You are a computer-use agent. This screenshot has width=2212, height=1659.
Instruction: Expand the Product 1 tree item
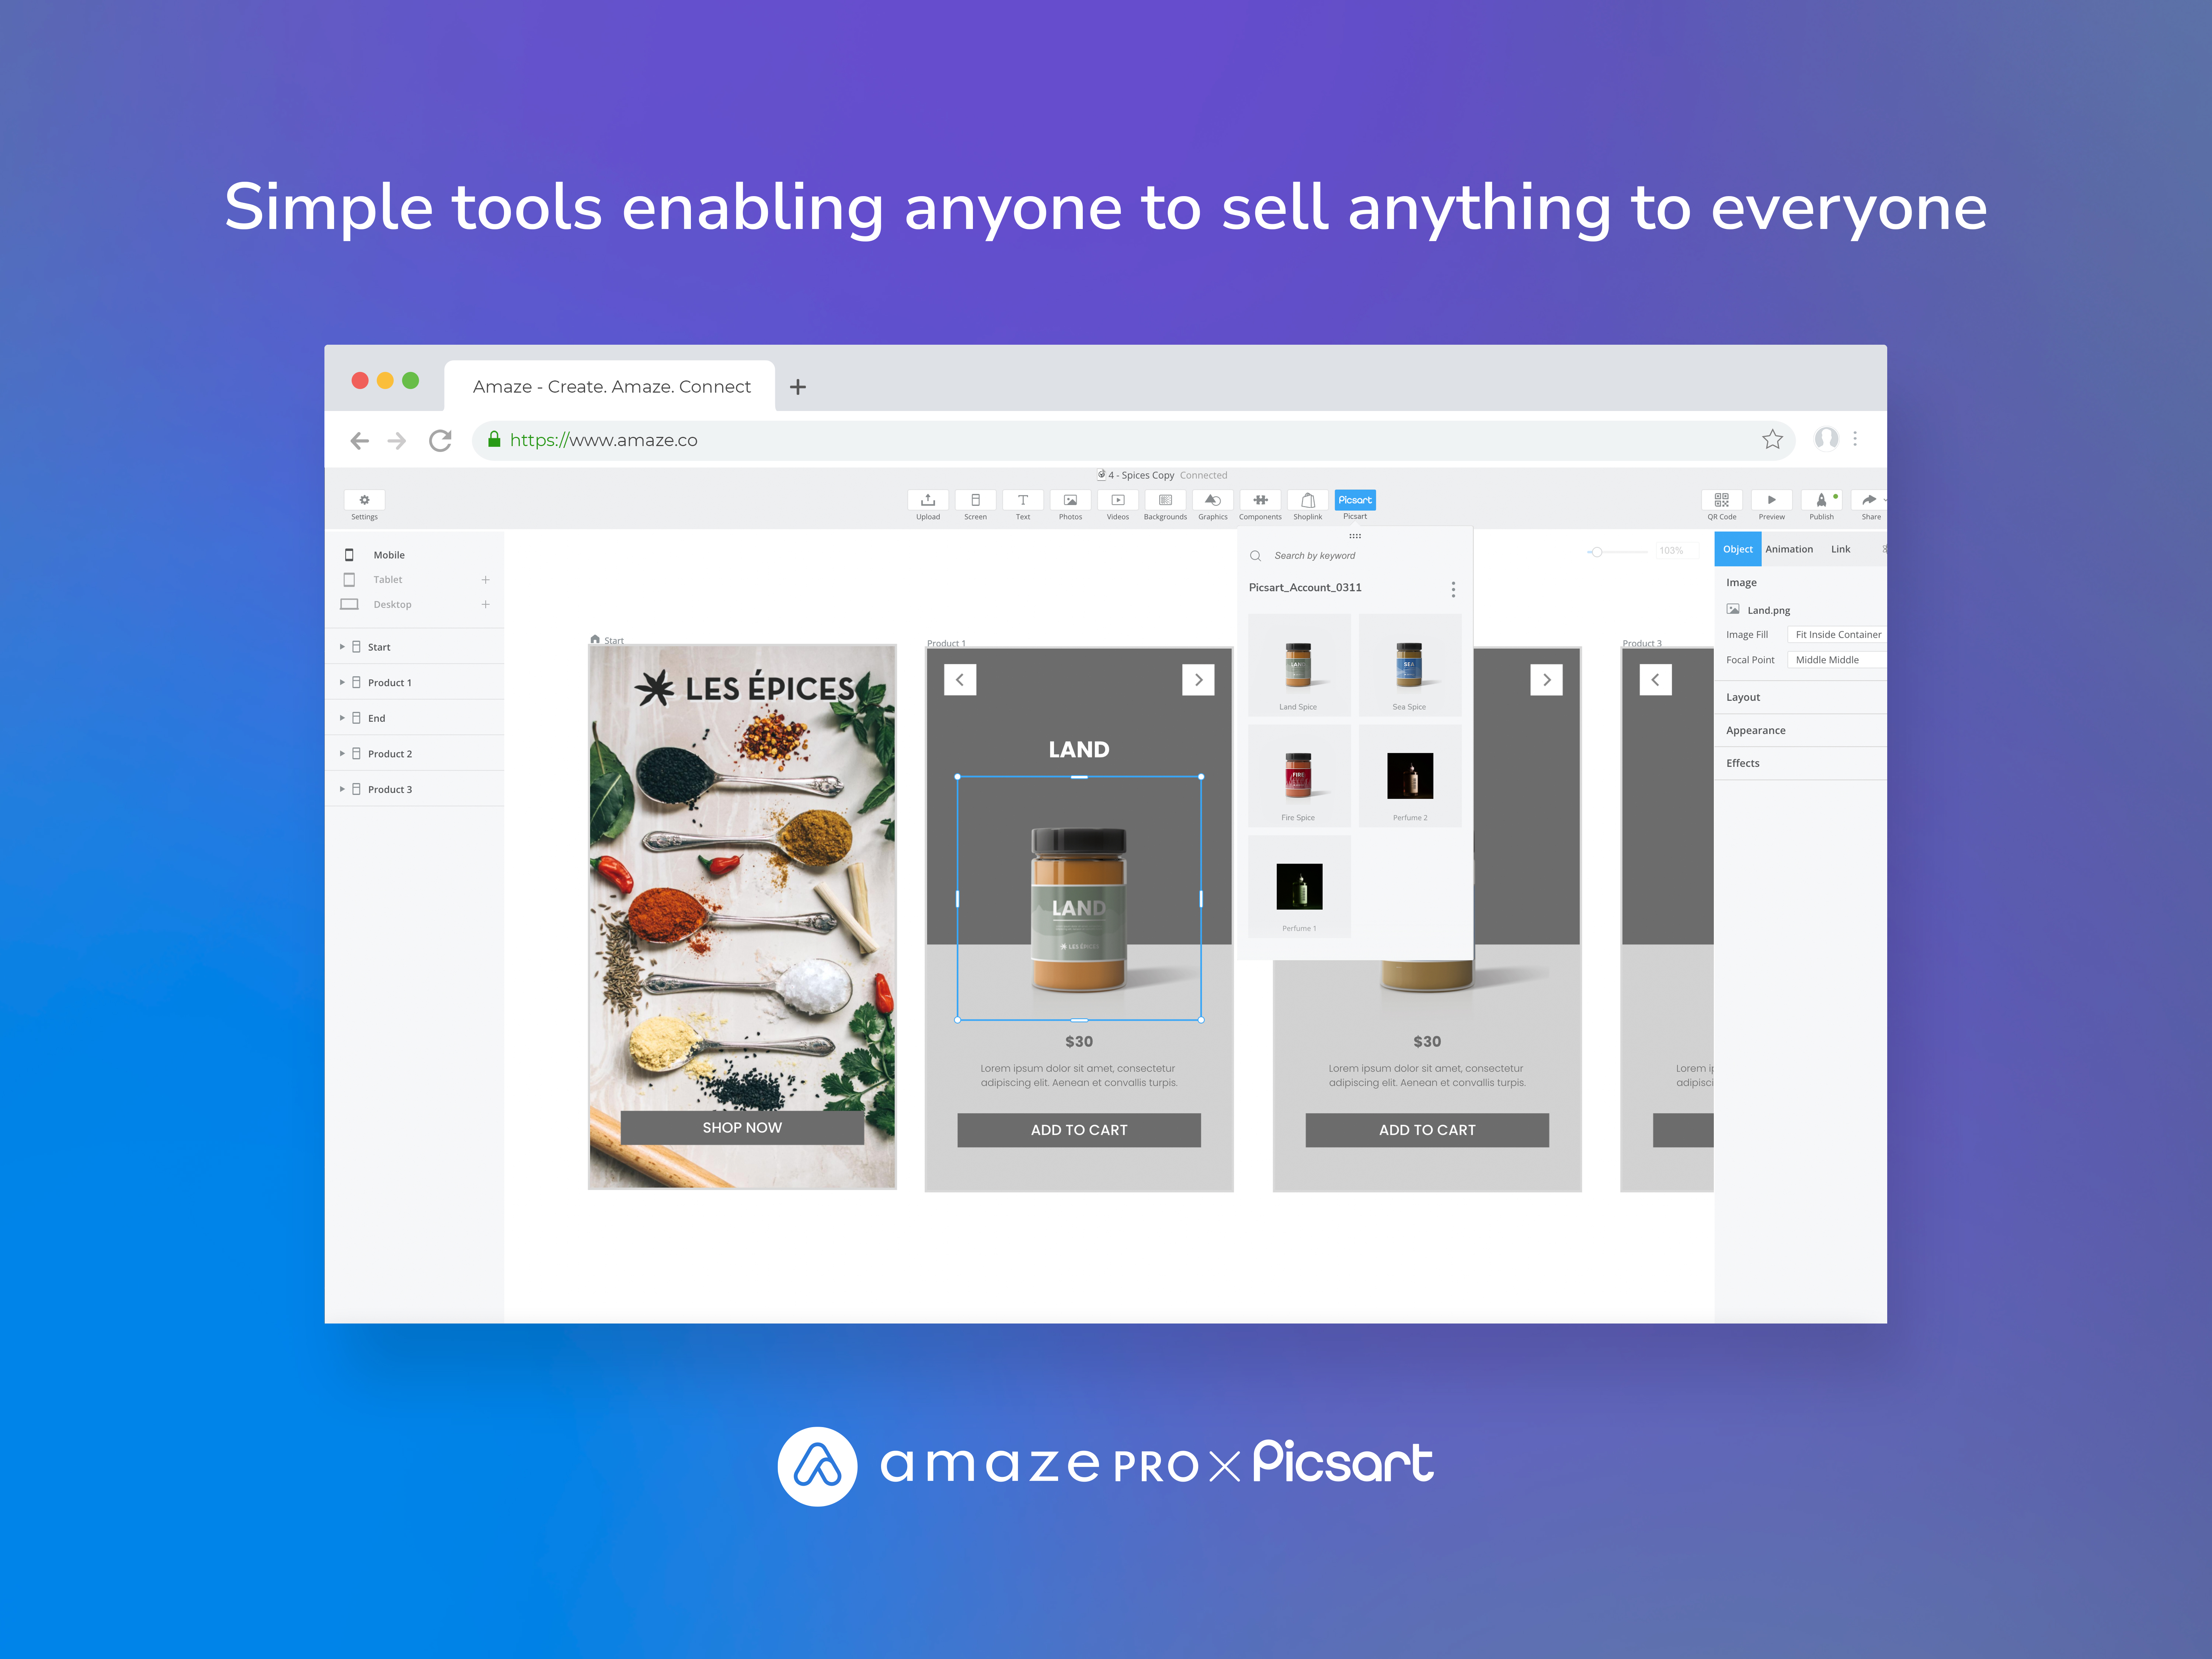point(342,682)
